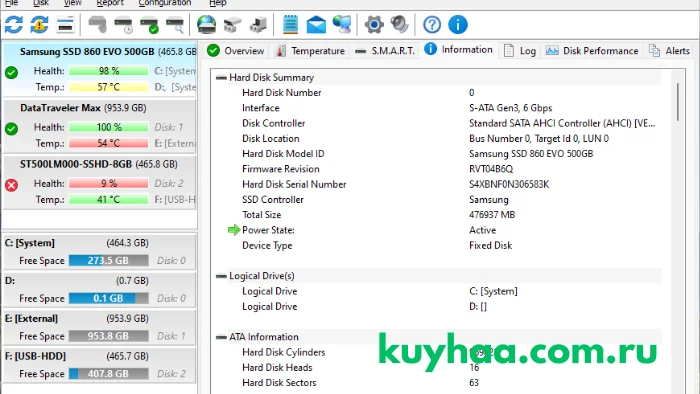Click the panel layout toolbar icon
This screenshot has width=700, height=394.
point(65,25)
